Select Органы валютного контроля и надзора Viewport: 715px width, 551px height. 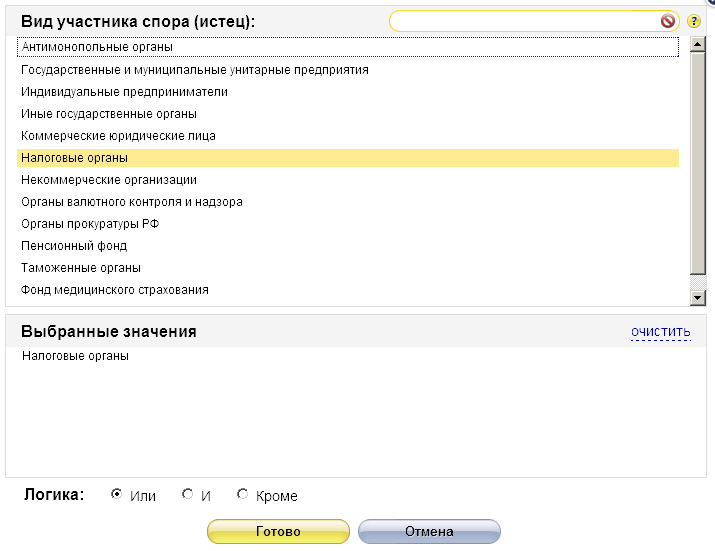pyautogui.click(x=348, y=202)
